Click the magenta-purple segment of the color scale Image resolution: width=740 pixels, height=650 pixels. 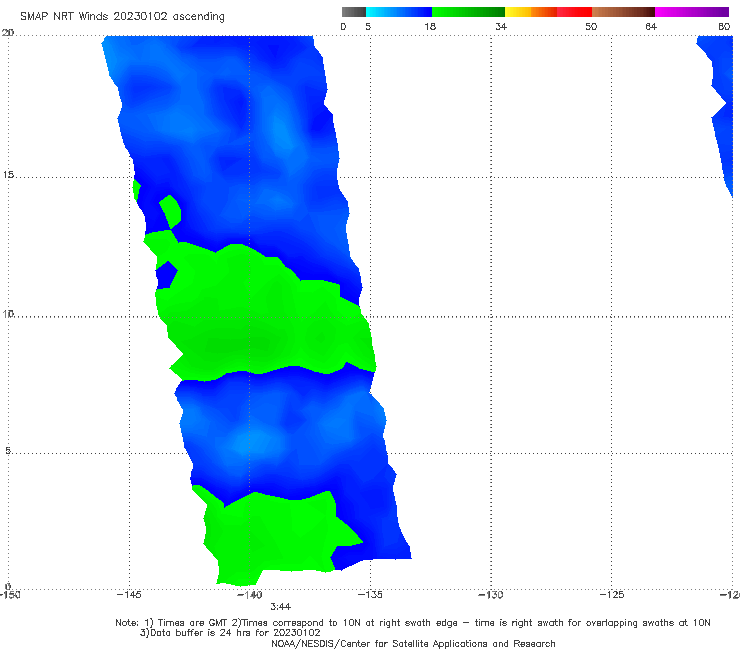coord(692,12)
